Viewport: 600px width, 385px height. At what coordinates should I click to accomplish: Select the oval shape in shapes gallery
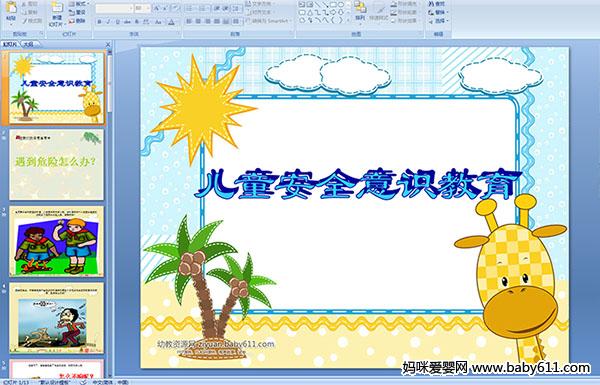pyautogui.click(x=340, y=5)
